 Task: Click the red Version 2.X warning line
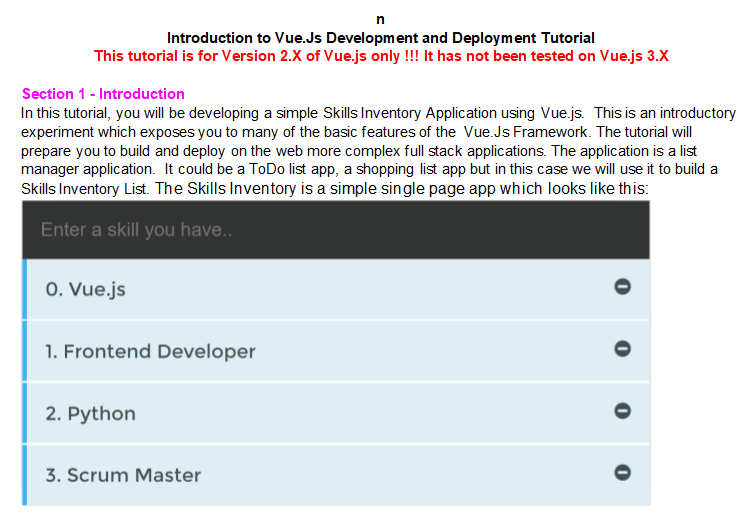point(381,56)
